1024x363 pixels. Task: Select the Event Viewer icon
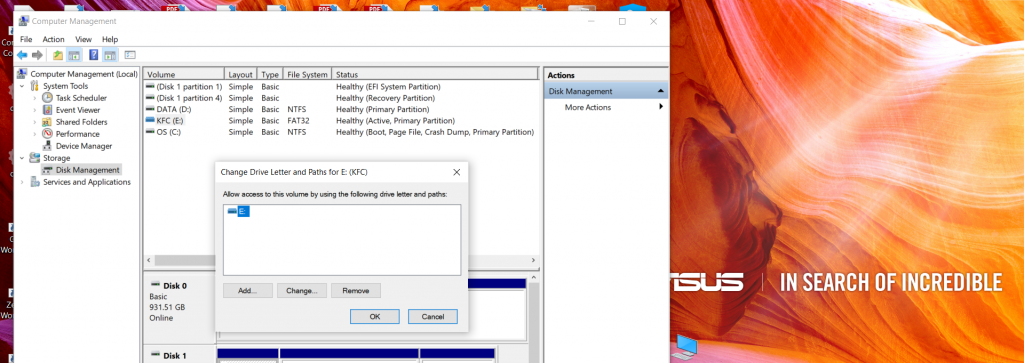pos(47,110)
